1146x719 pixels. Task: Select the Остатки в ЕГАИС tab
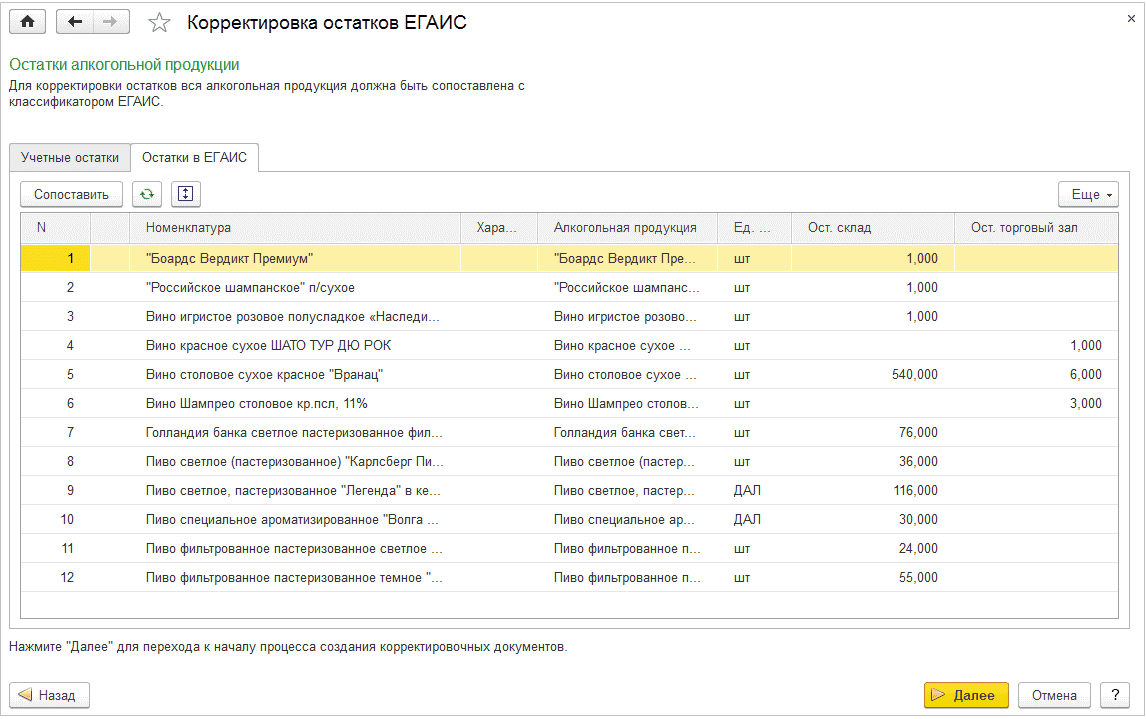click(194, 158)
